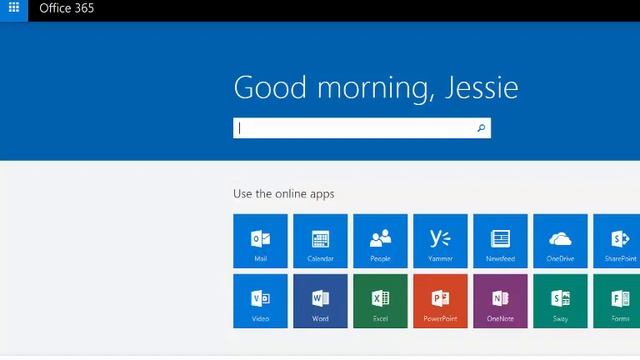Viewport: 640px width, 360px height.
Task: Click the search magnifier icon
Action: pyautogui.click(x=481, y=128)
